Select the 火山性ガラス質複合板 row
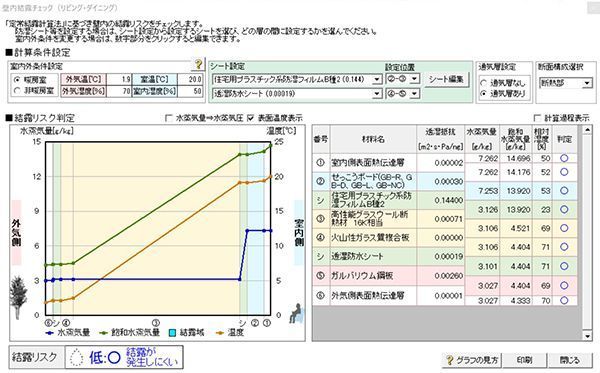 click(x=388, y=238)
